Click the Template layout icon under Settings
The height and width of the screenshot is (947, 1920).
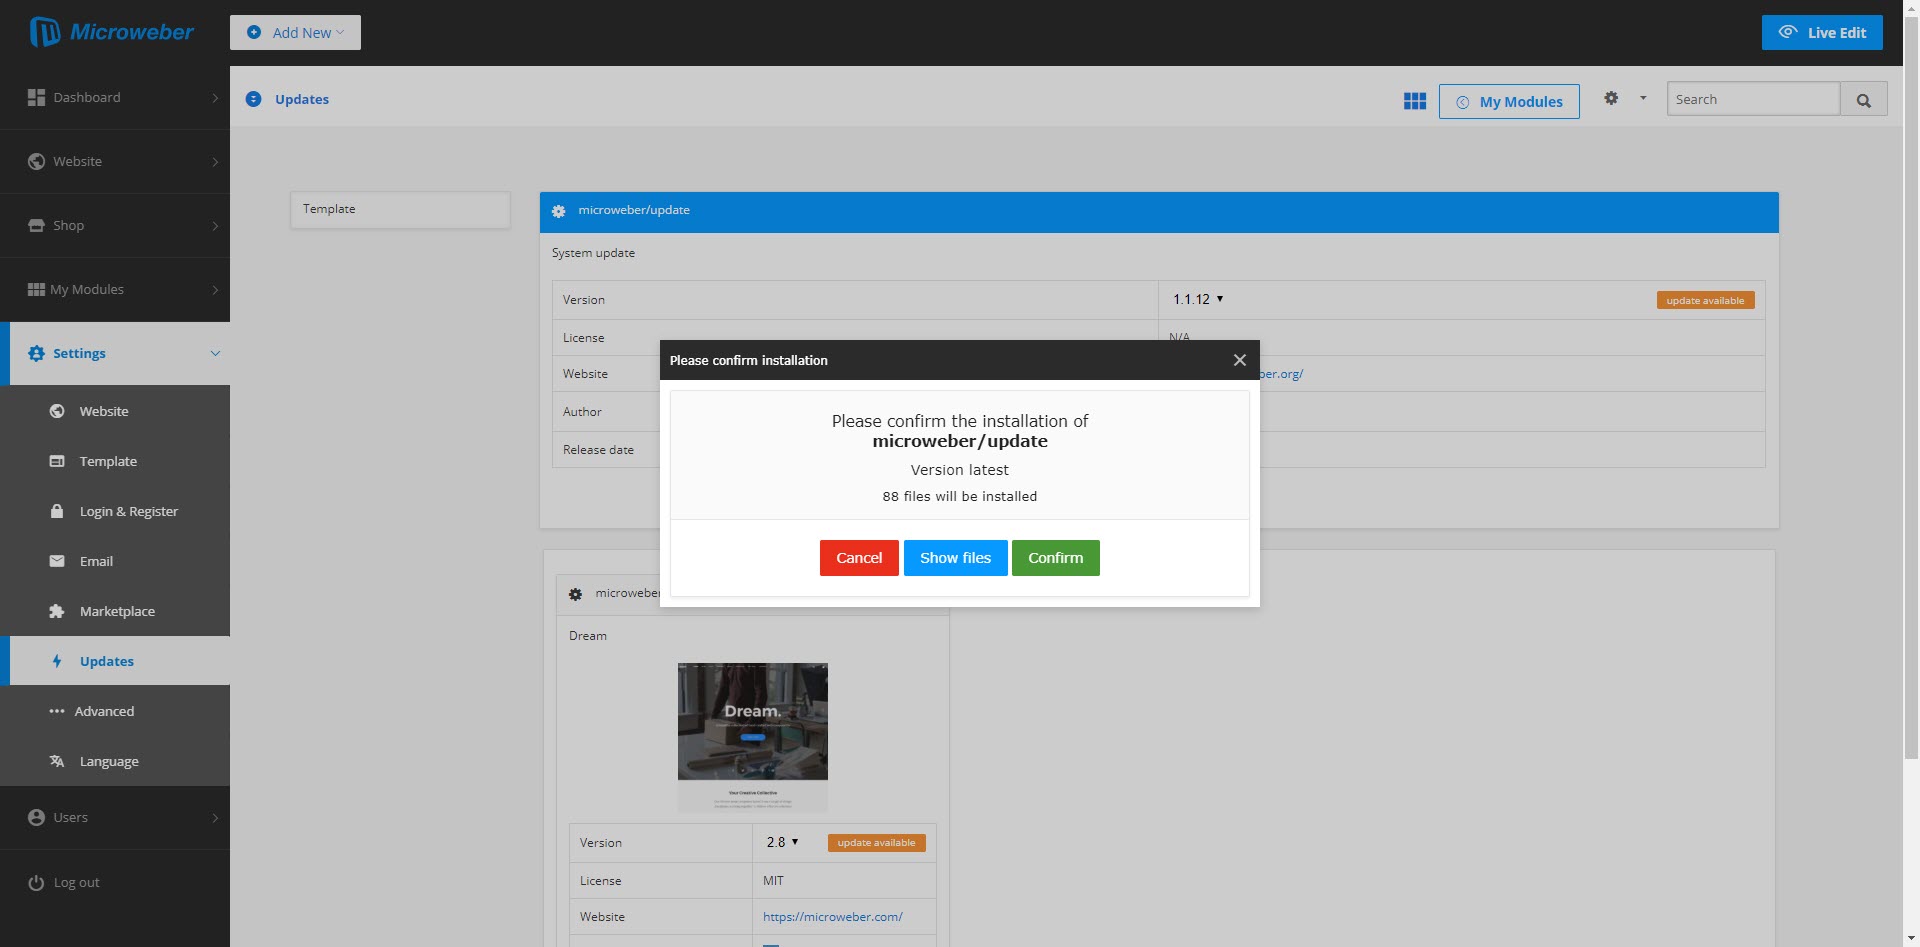pos(57,461)
